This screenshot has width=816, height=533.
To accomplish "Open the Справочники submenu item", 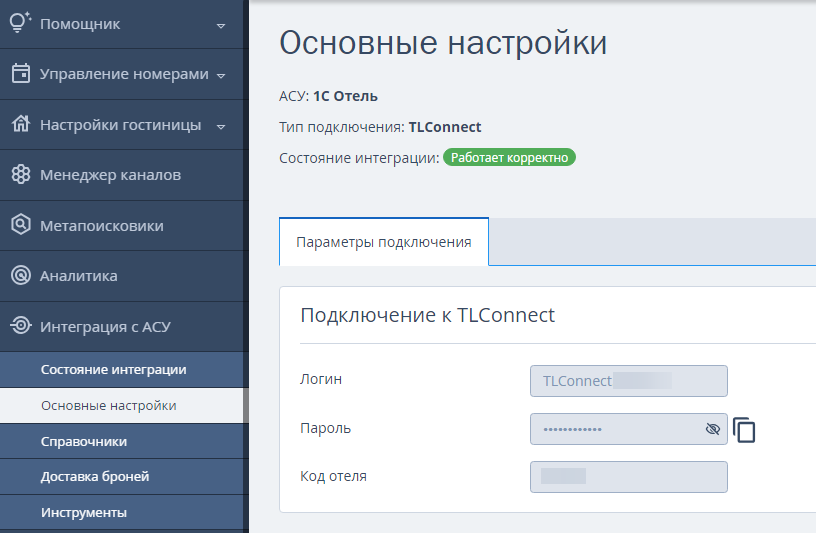I will (x=84, y=441).
